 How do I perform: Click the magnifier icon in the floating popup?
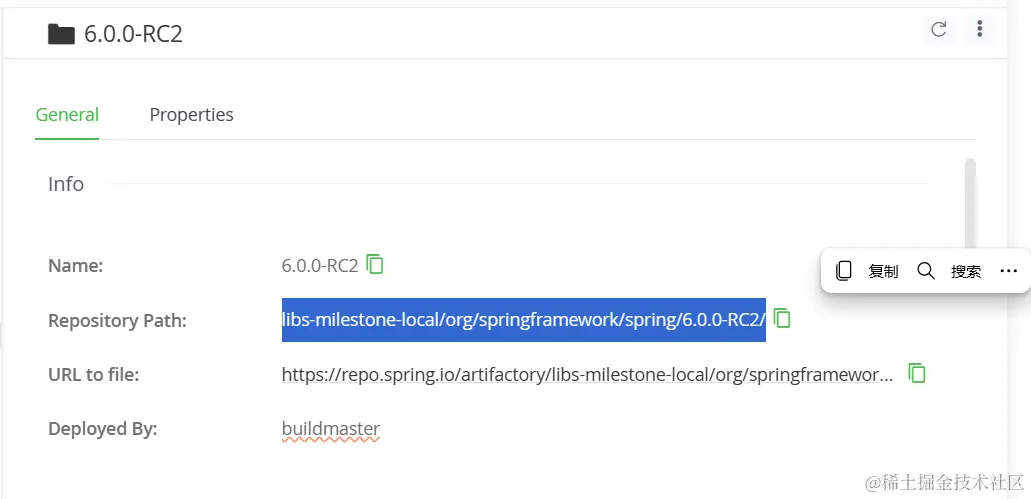[x=926, y=271]
